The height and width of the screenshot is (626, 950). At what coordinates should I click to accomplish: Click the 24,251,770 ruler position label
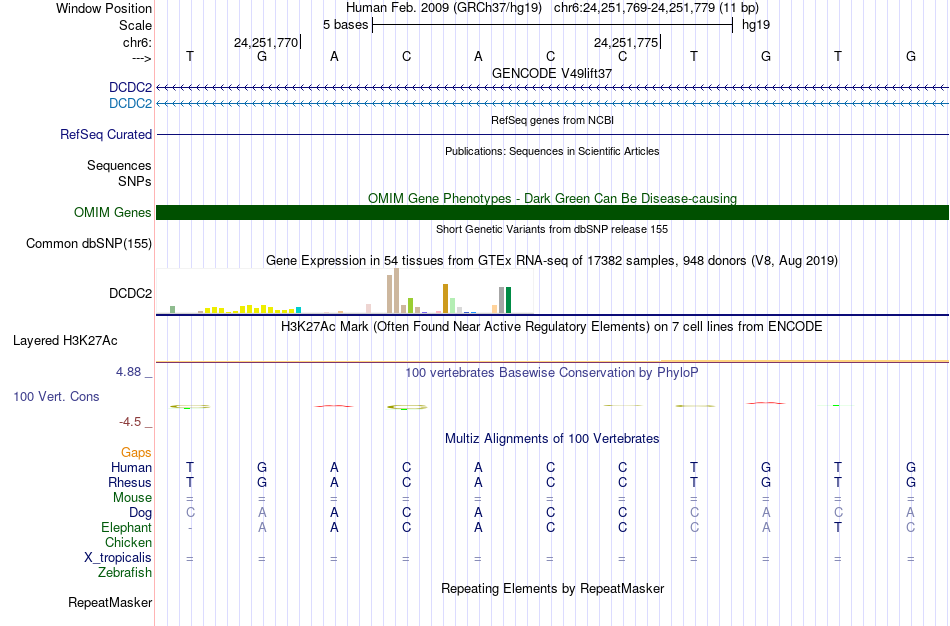tap(265, 42)
